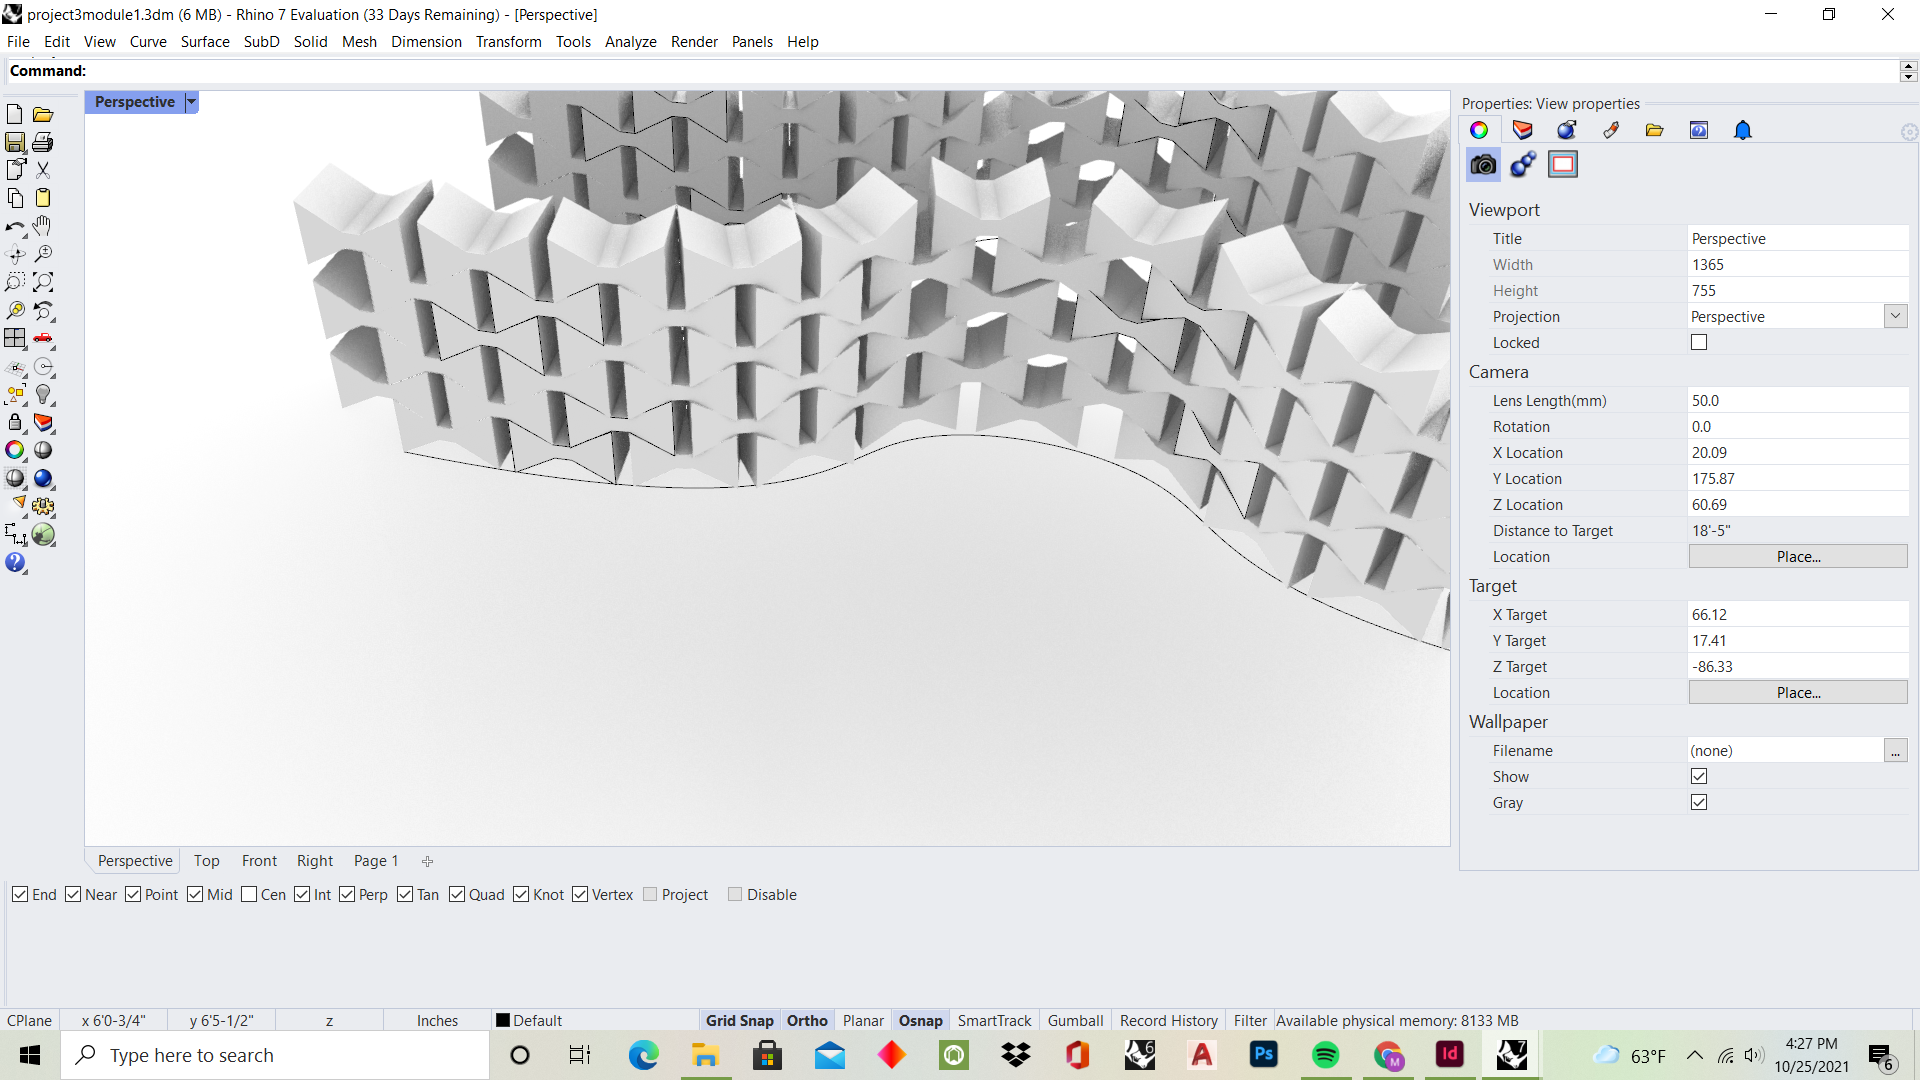Toggle the Gumball status bar button

click(1075, 1020)
